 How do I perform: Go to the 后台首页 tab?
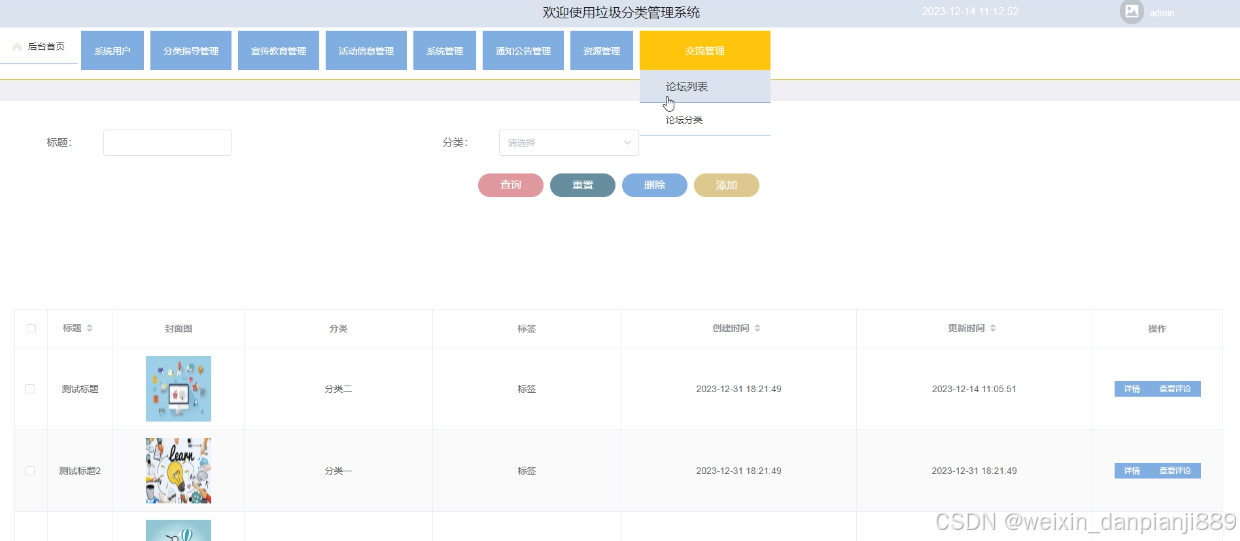[x=39, y=47]
